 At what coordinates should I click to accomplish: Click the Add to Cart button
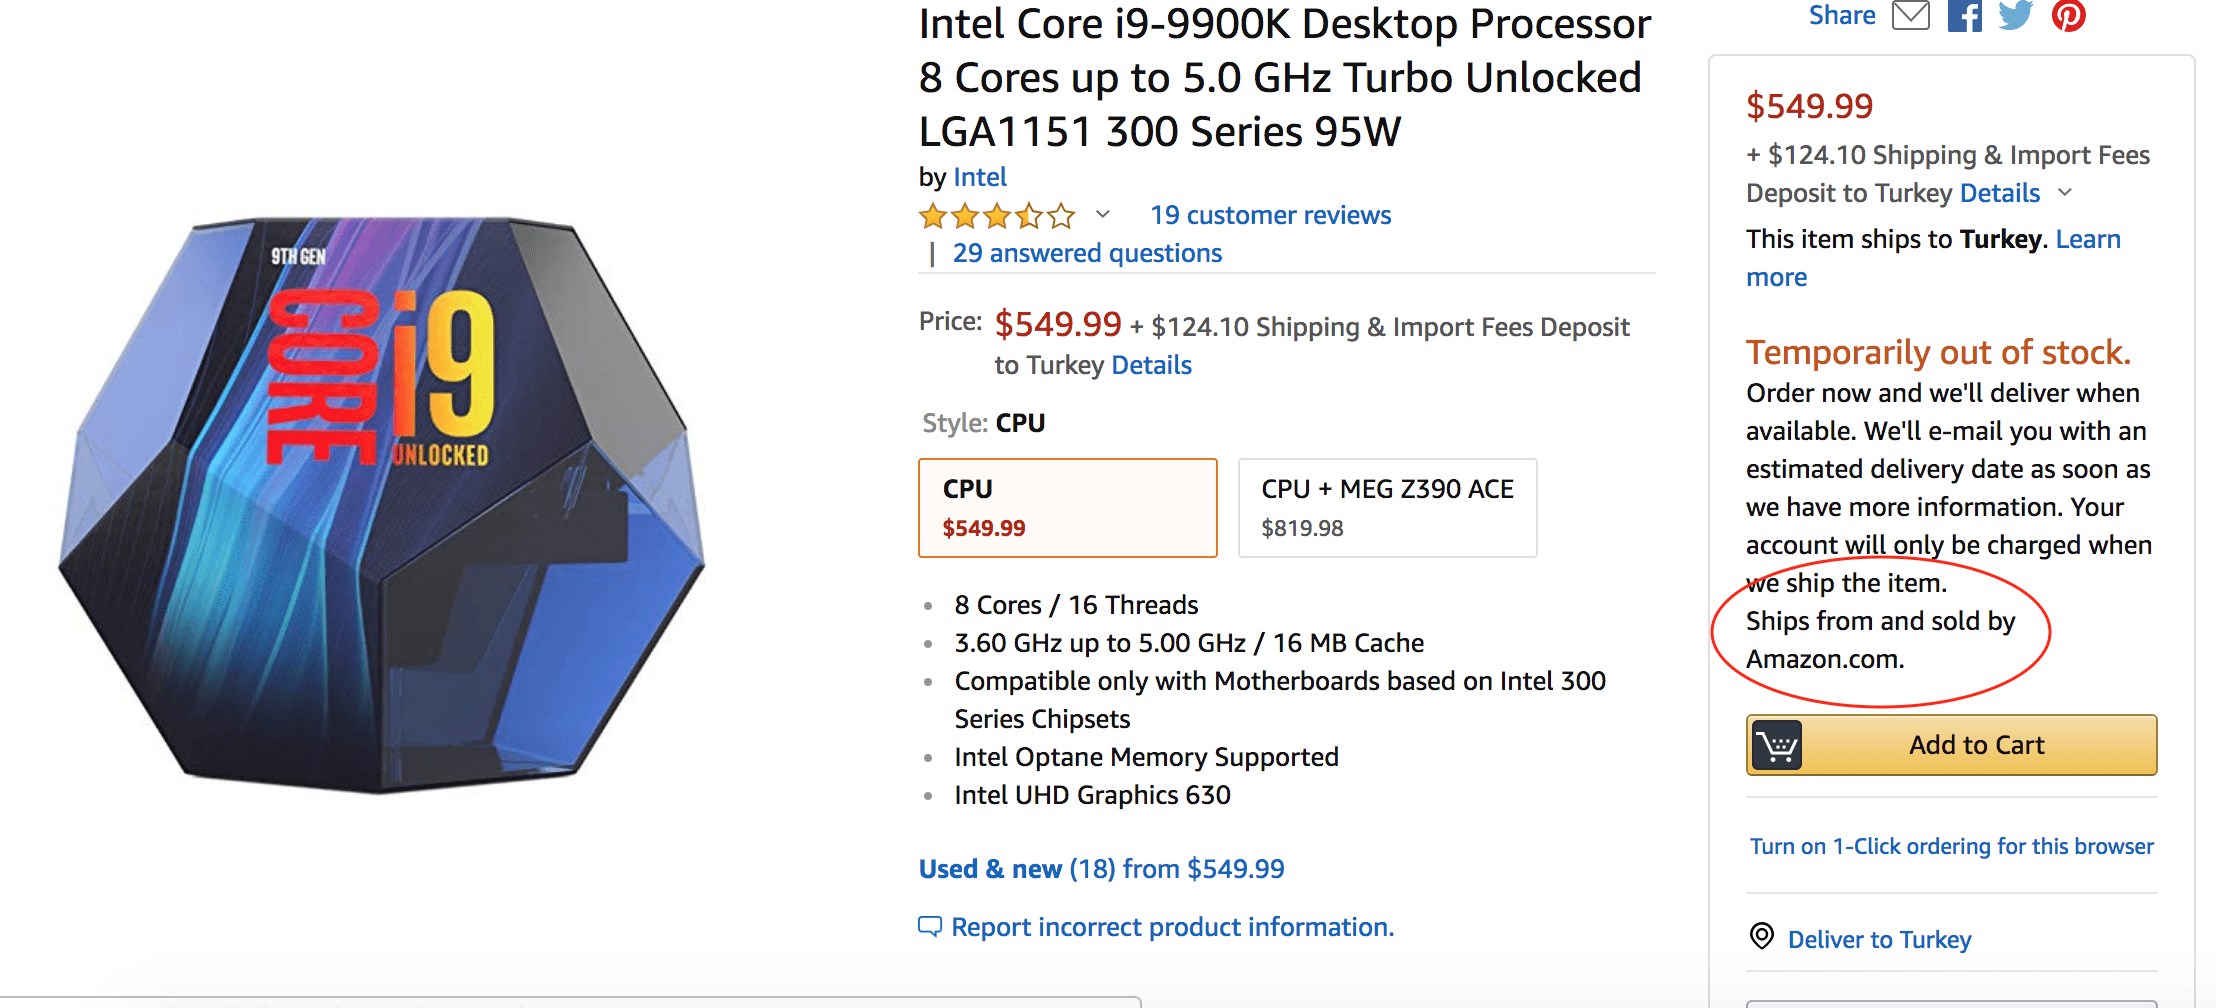click(1976, 745)
